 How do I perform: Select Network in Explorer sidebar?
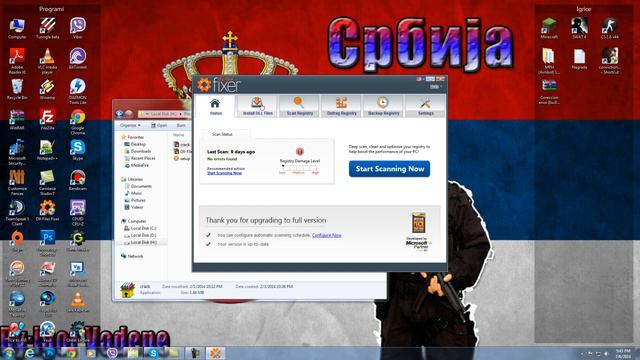[x=132, y=256]
